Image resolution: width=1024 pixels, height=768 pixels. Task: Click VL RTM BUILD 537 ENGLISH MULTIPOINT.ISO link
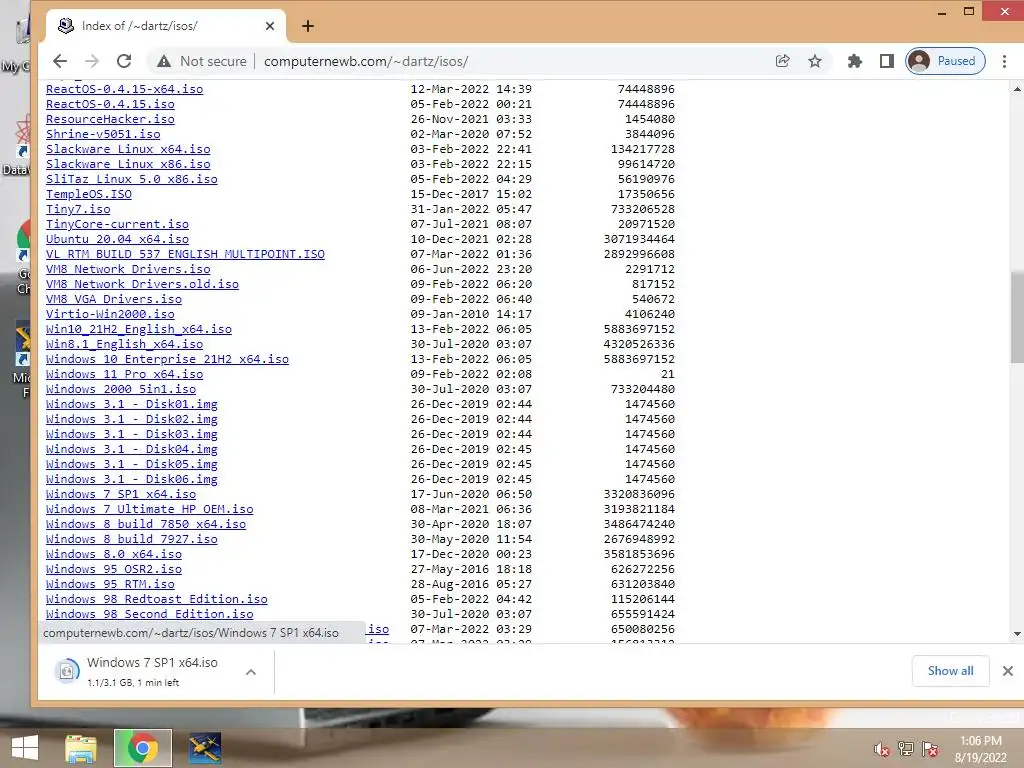coord(185,254)
